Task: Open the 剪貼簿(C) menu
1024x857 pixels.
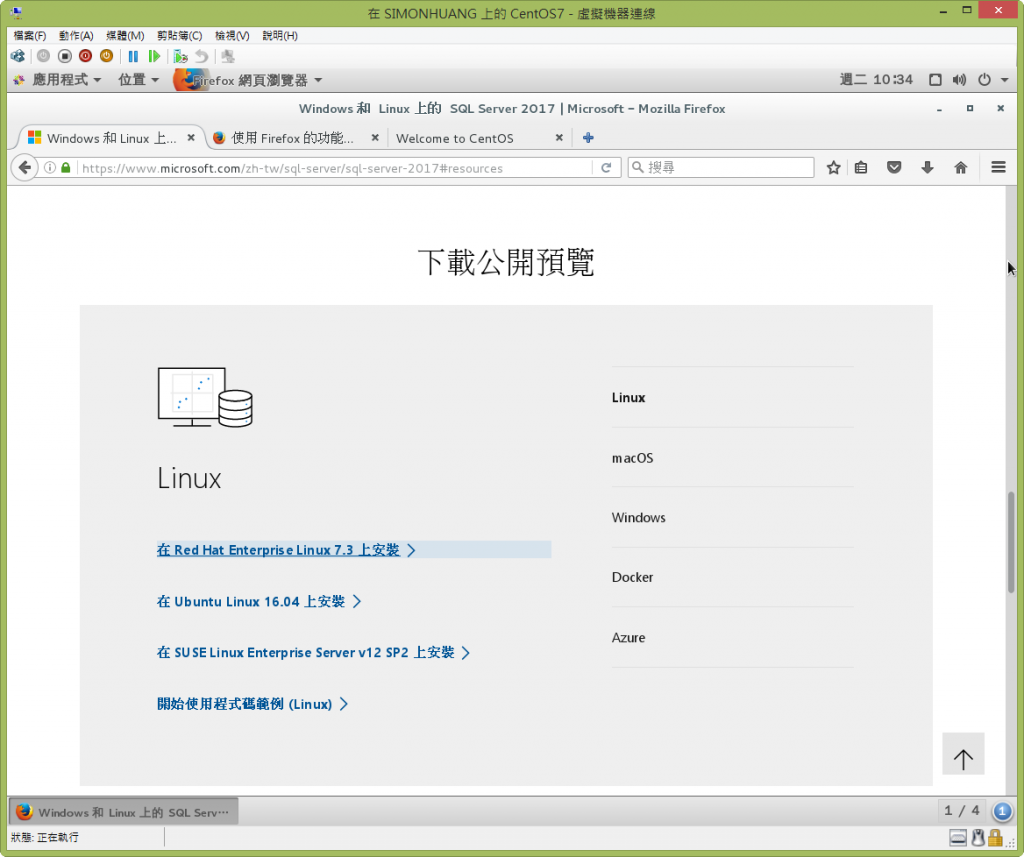Action: (180, 35)
